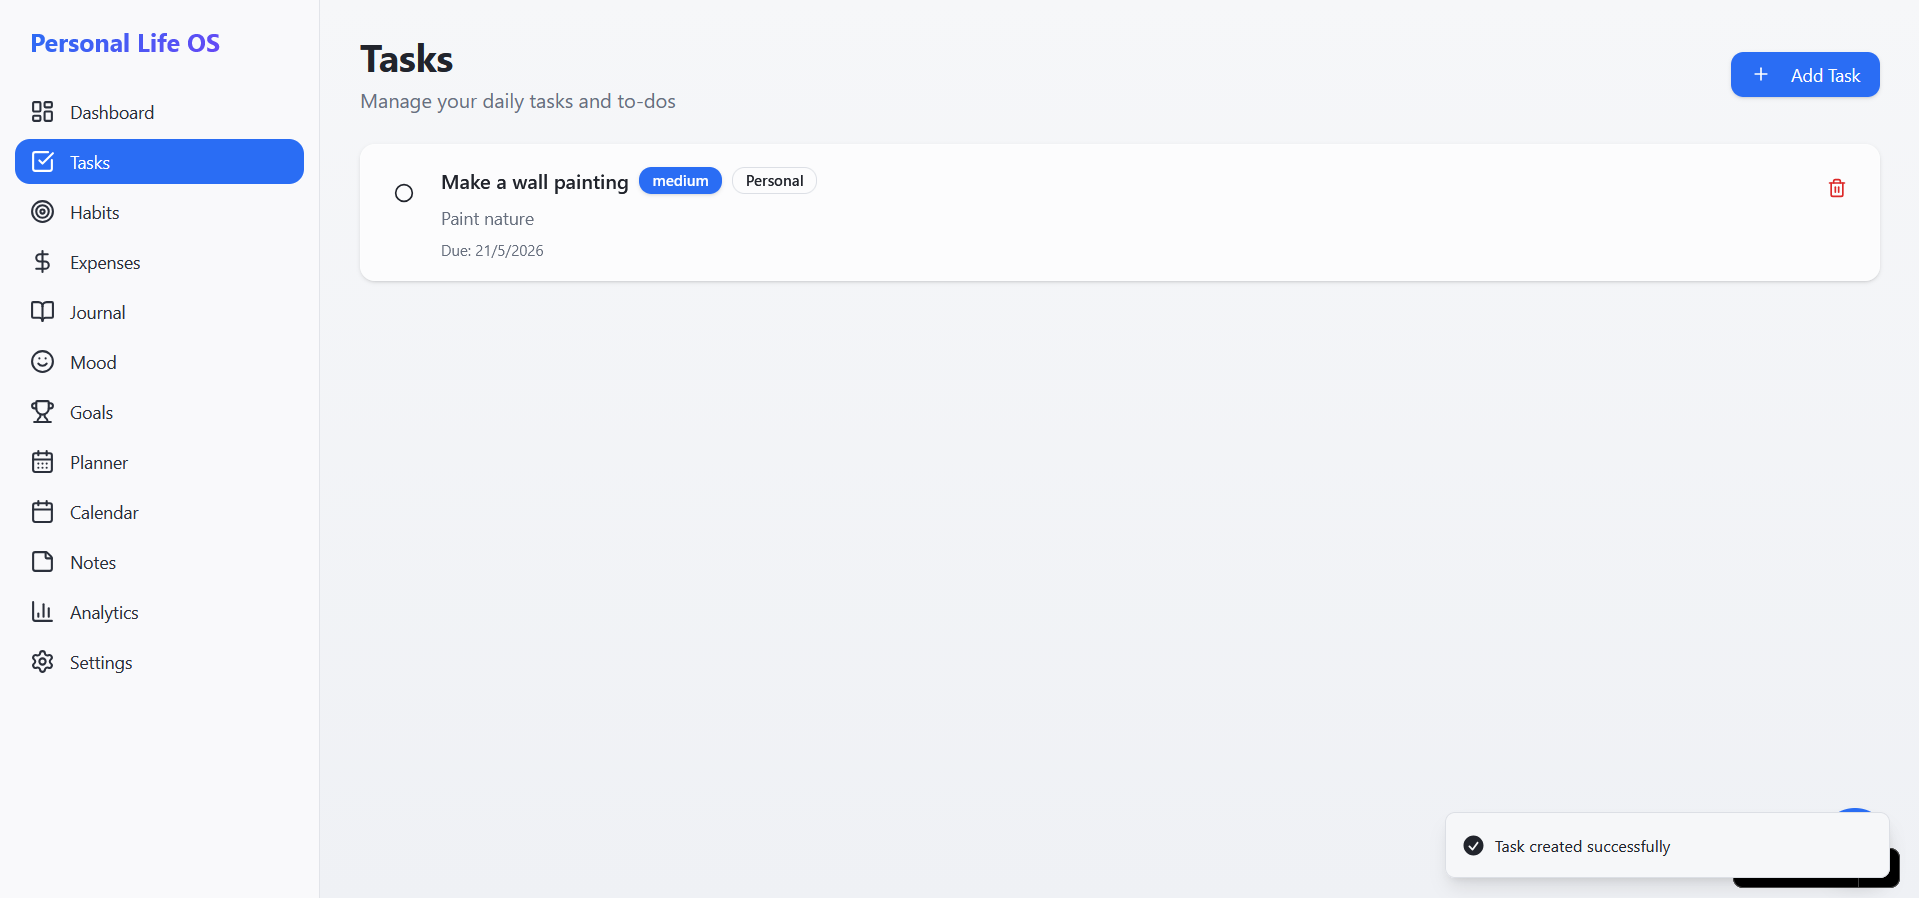The height and width of the screenshot is (898, 1919).
Task: Mark Make a wall painting as complete
Action: 404,193
